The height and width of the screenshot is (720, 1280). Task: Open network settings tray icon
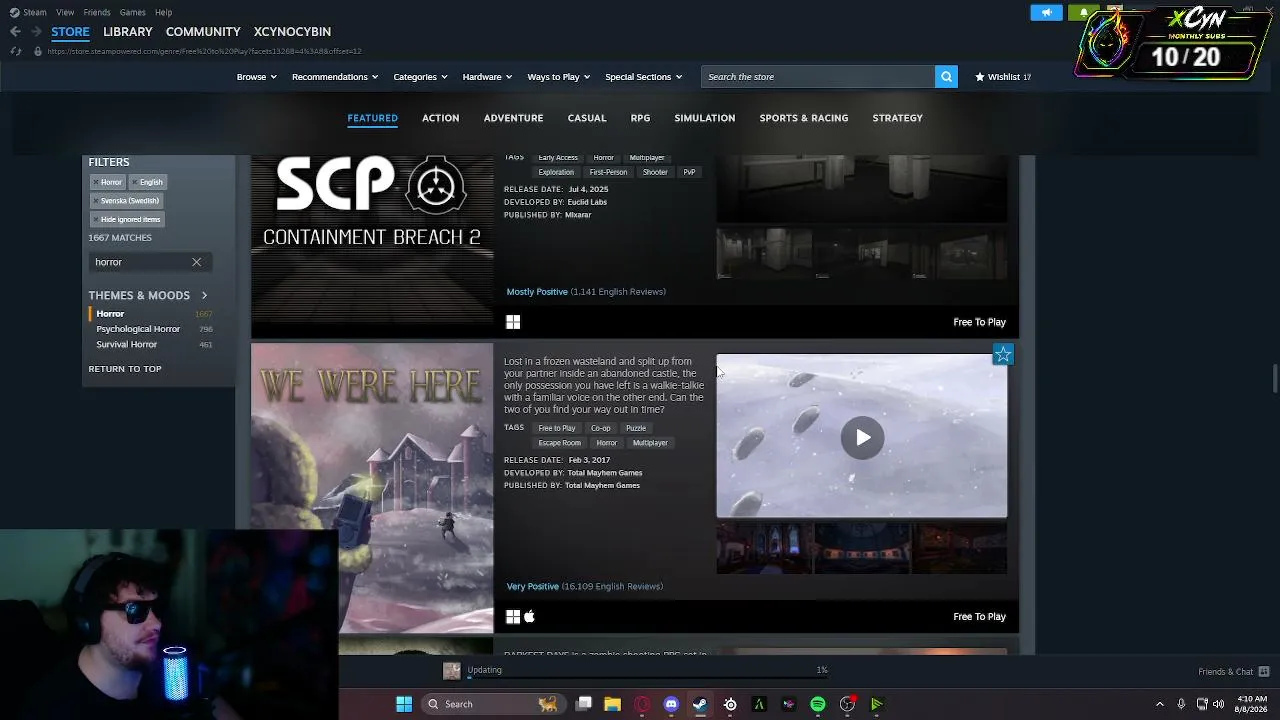point(1202,704)
